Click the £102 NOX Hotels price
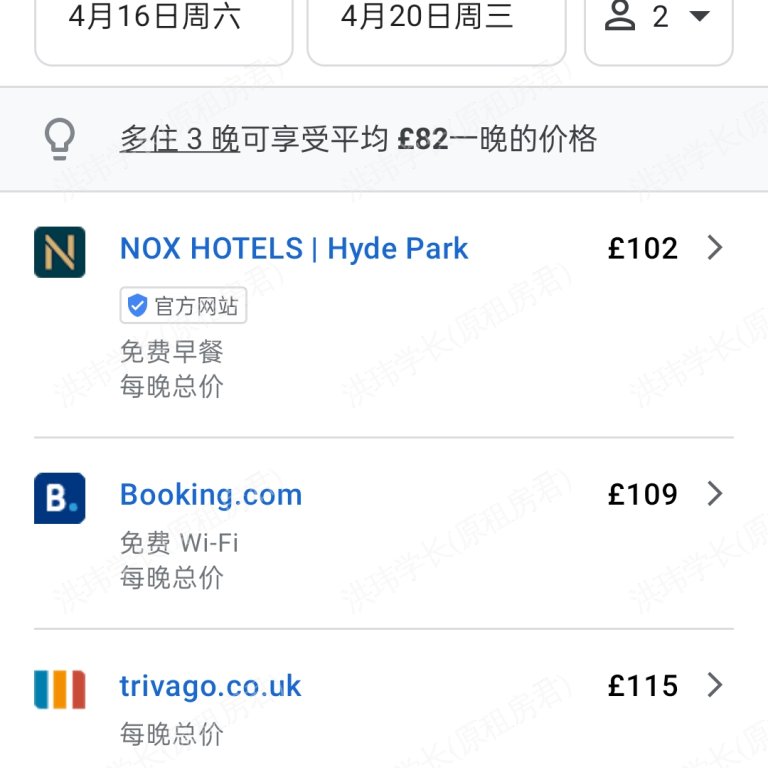 pos(642,248)
